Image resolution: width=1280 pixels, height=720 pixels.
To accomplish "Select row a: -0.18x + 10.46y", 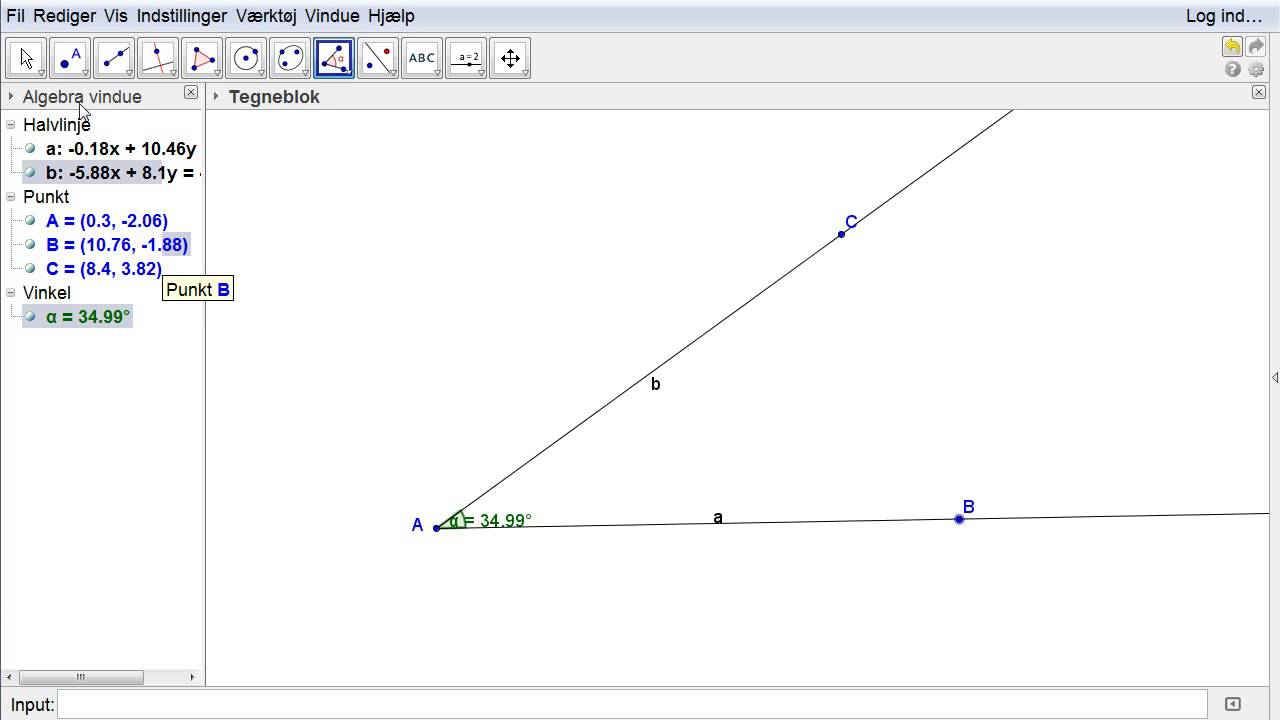I will 121,149.
